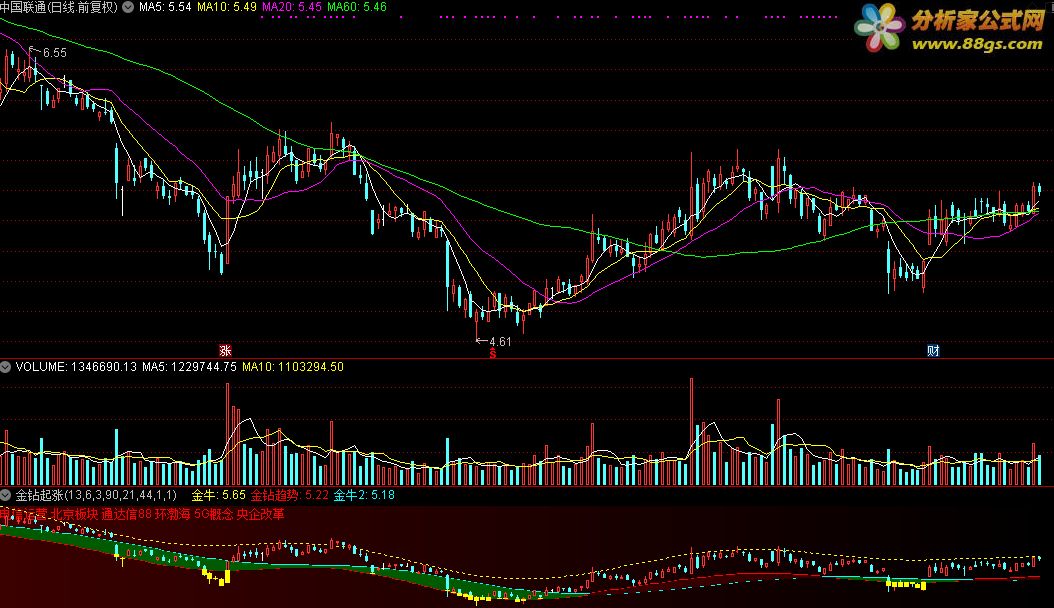Click the volume MA10: 1103294.50 label
This screenshot has height=608, width=1054.
pyautogui.click(x=292, y=367)
